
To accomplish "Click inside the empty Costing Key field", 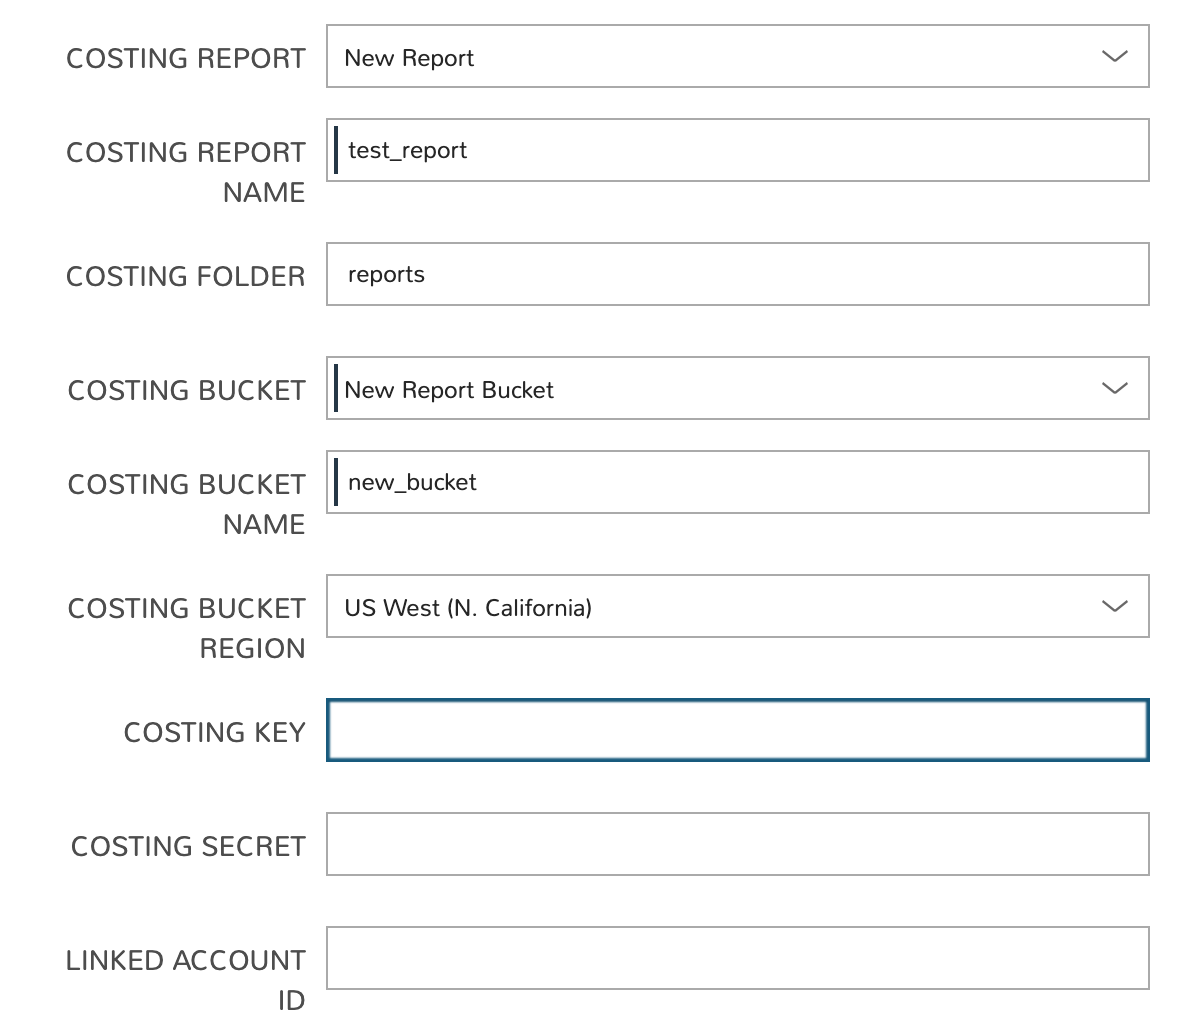I will point(738,731).
